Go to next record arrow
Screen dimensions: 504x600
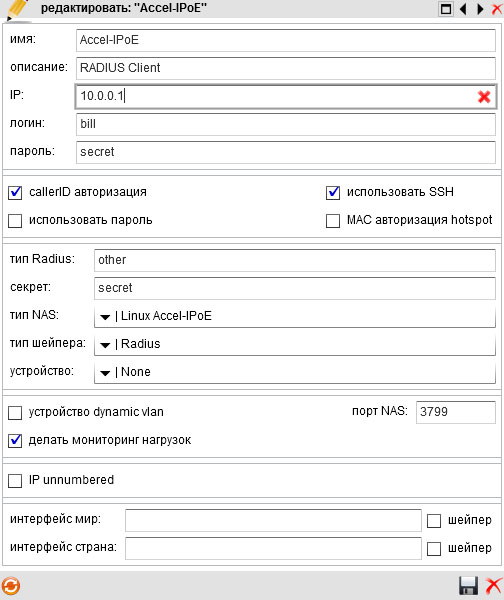tap(480, 9)
